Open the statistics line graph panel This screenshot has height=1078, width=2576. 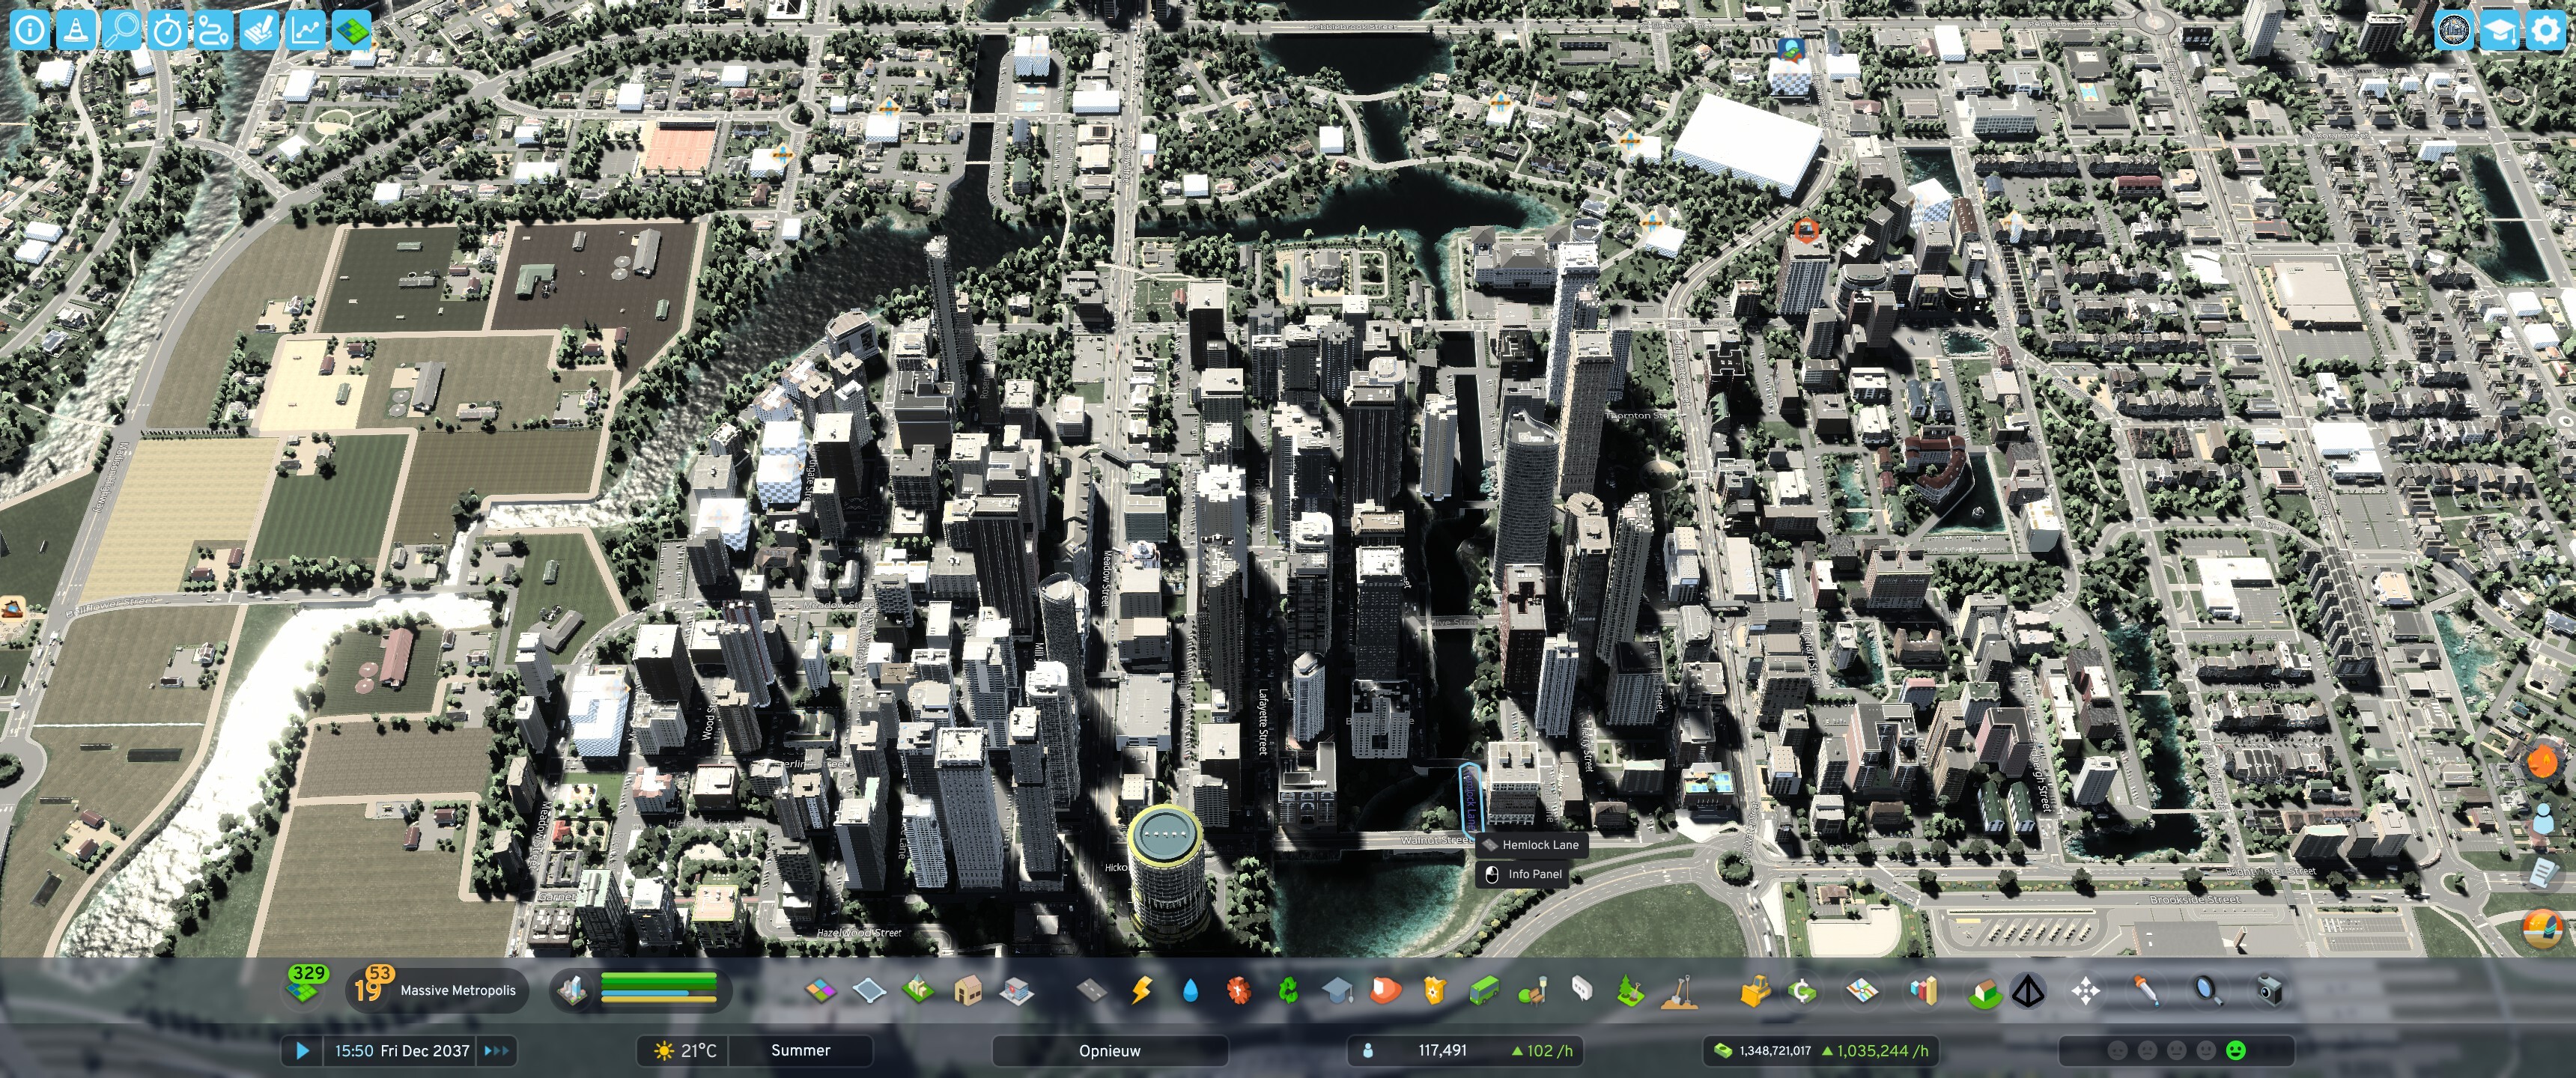pyautogui.click(x=305, y=30)
